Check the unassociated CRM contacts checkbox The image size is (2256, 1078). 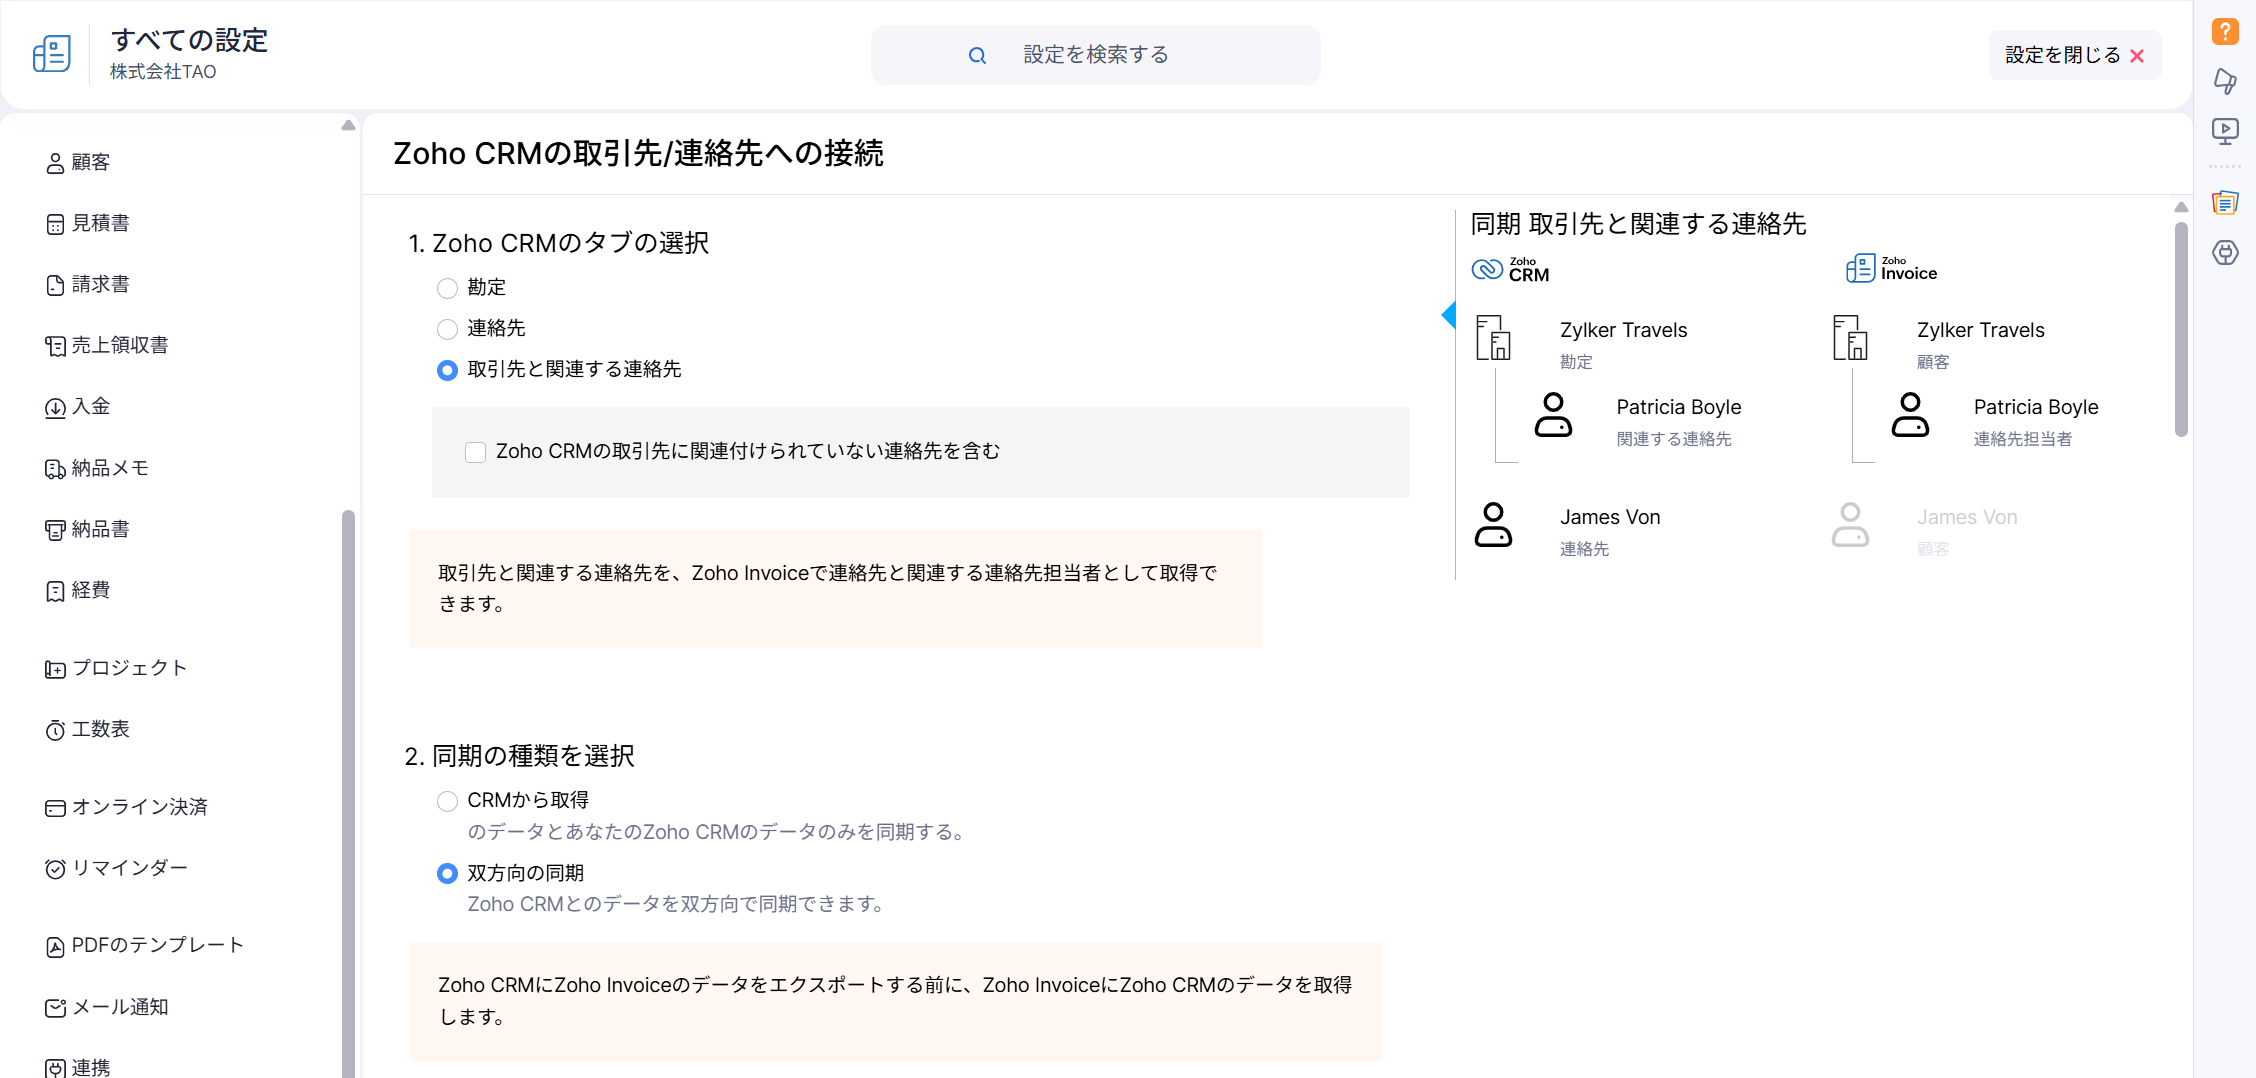(x=476, y=452)
